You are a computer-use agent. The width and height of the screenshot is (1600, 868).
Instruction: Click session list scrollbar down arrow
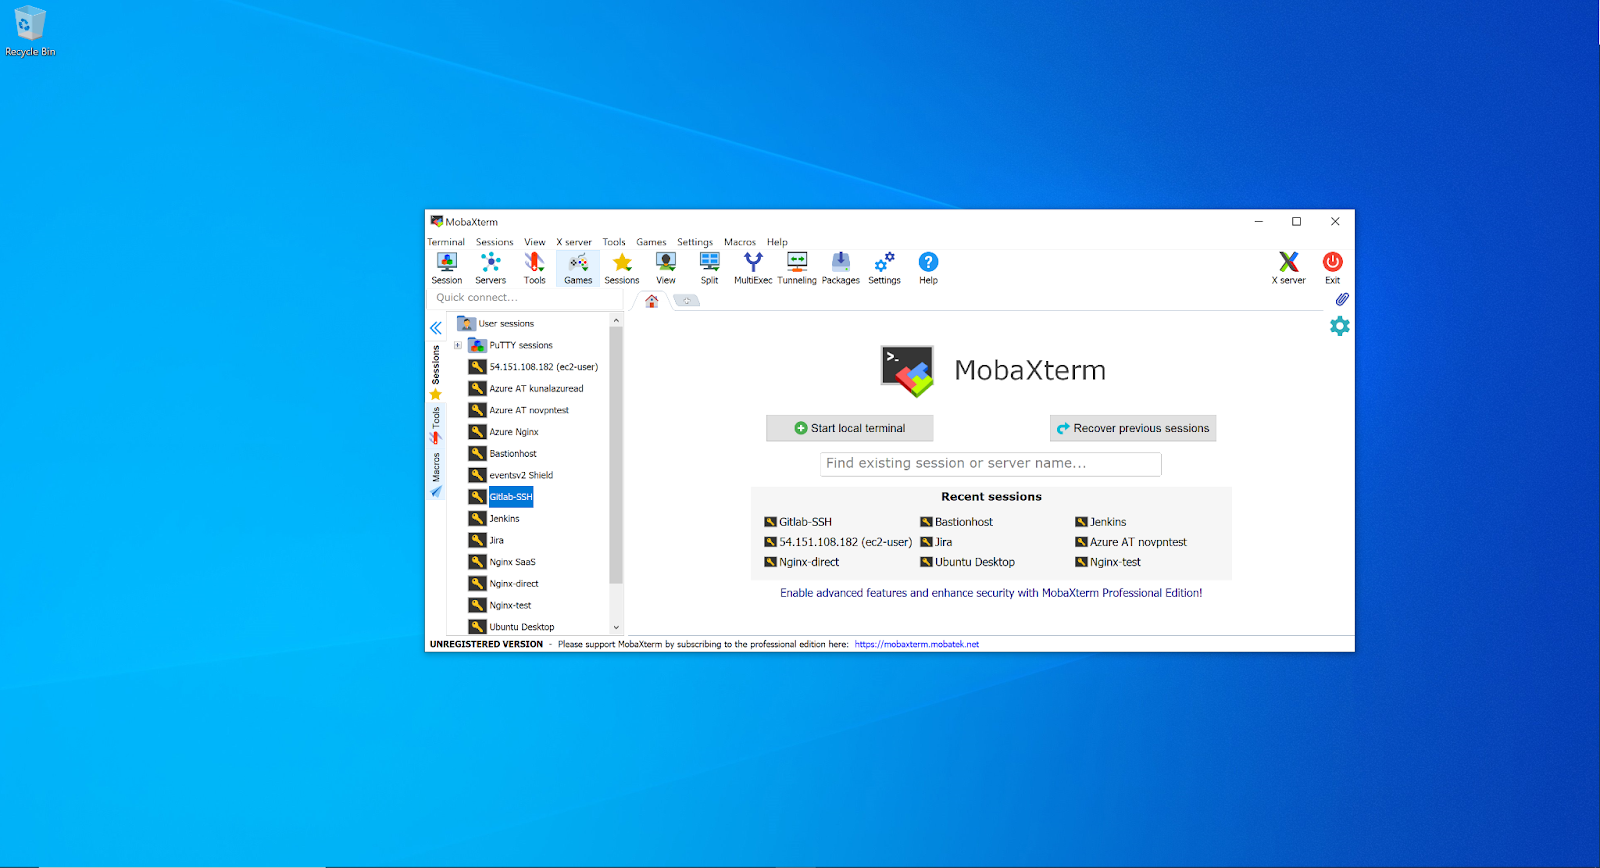pyautogui.click(x=616, y=627)
